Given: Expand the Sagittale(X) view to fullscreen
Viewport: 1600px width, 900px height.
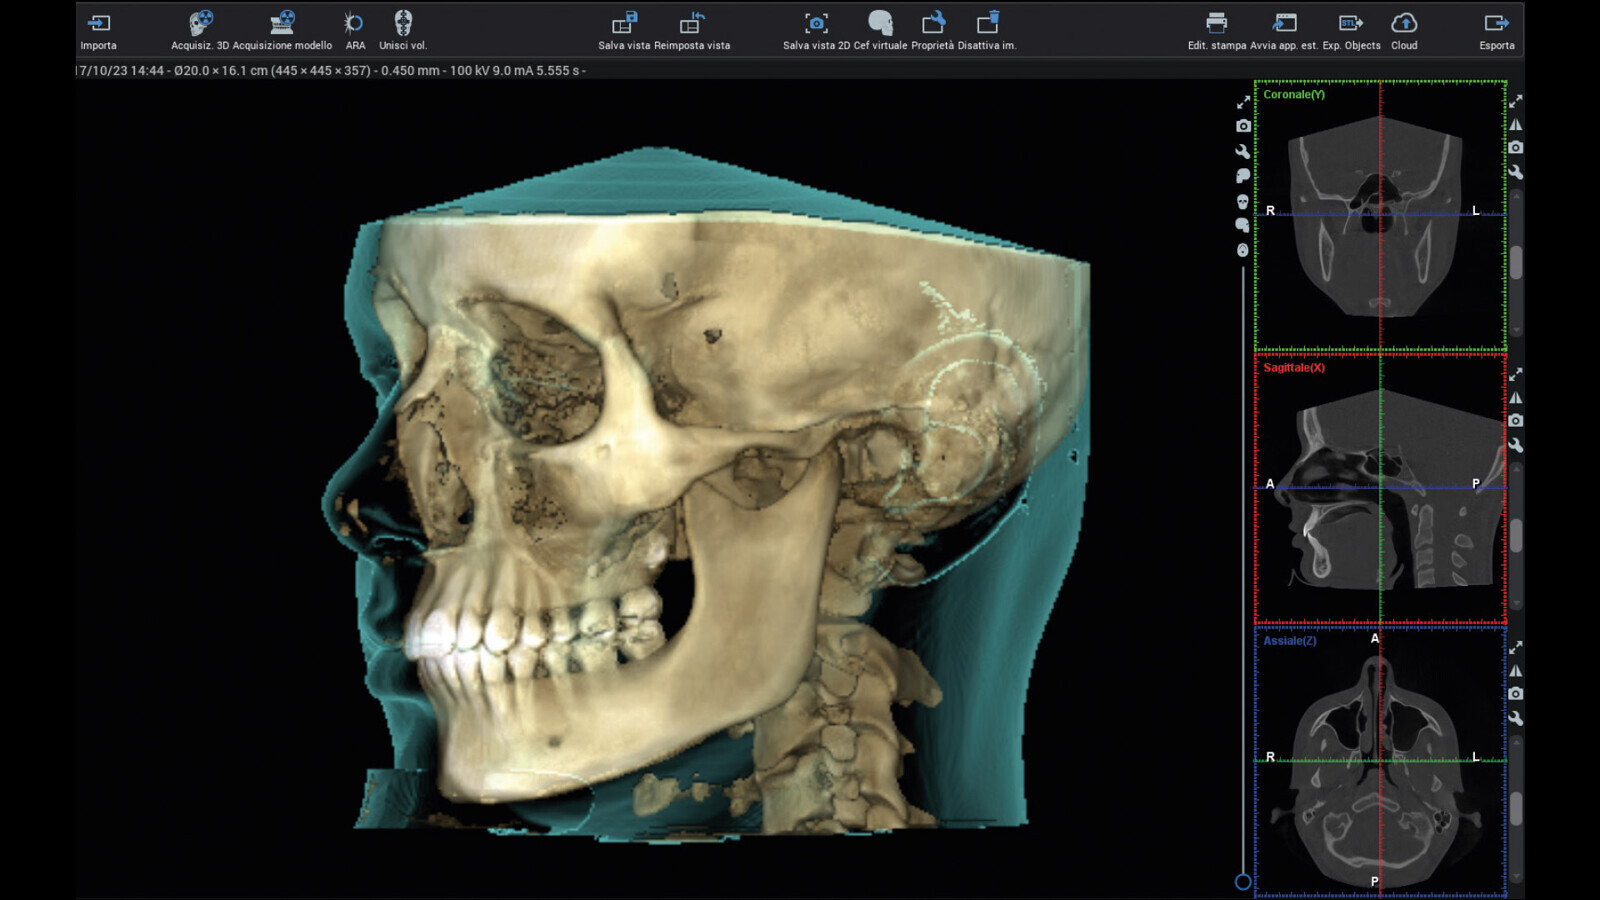Looking at the screenshot, I should pos(1516,374).
